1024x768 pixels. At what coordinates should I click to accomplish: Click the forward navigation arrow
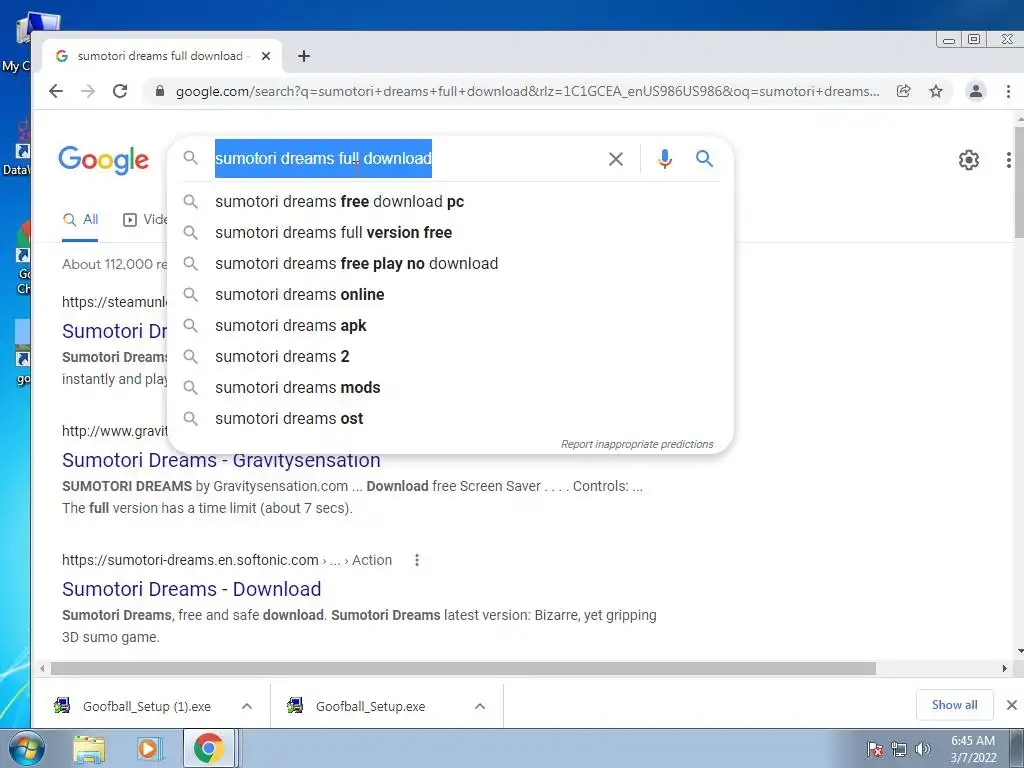pyautogui.click(x=88, y=91)
